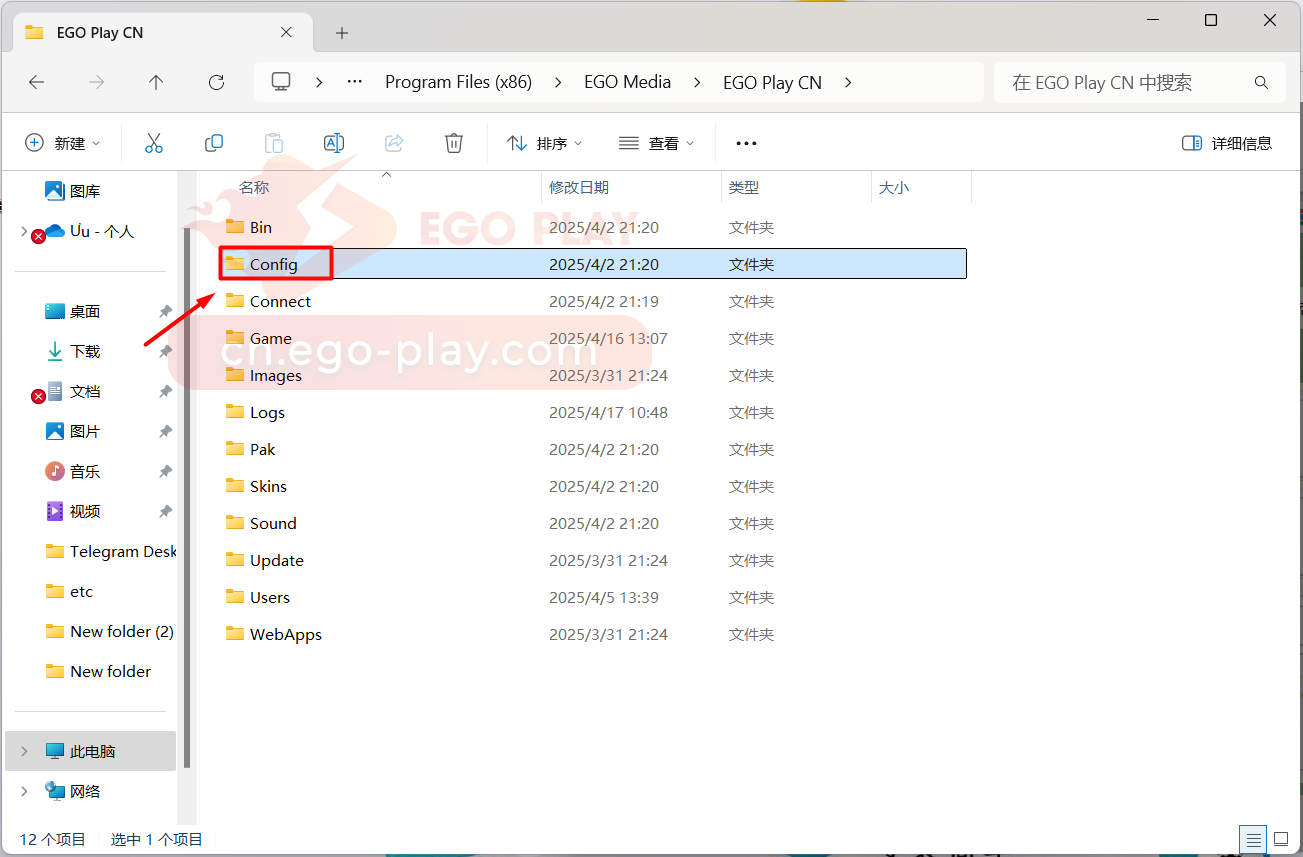Viewport: 1303px width, 857px height.
Task: Toggle the 详细信息 details pane
Action: click(1227, 143)
